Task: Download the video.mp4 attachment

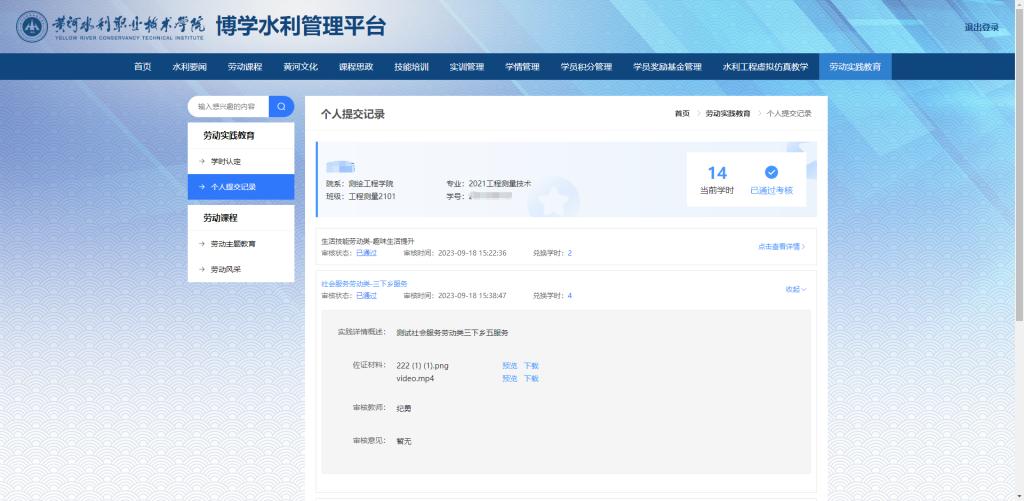Action: (x=531, y=379)
